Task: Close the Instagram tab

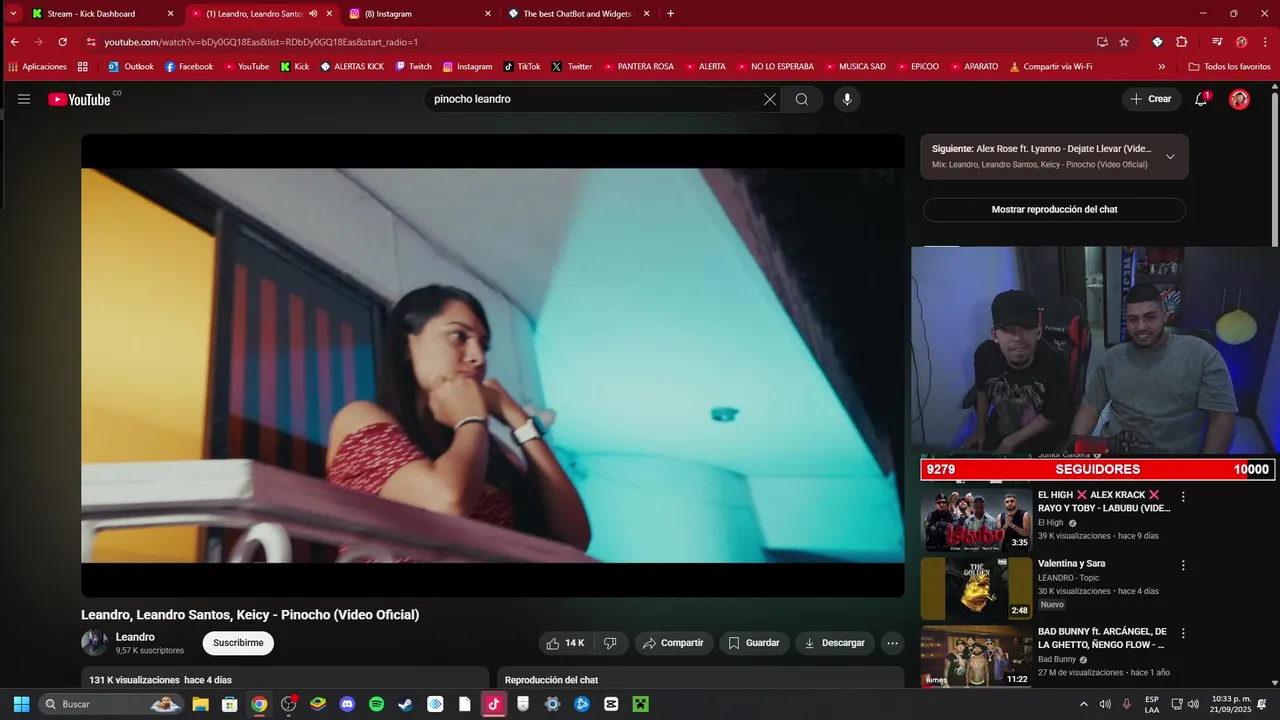Action: [488, 14]
